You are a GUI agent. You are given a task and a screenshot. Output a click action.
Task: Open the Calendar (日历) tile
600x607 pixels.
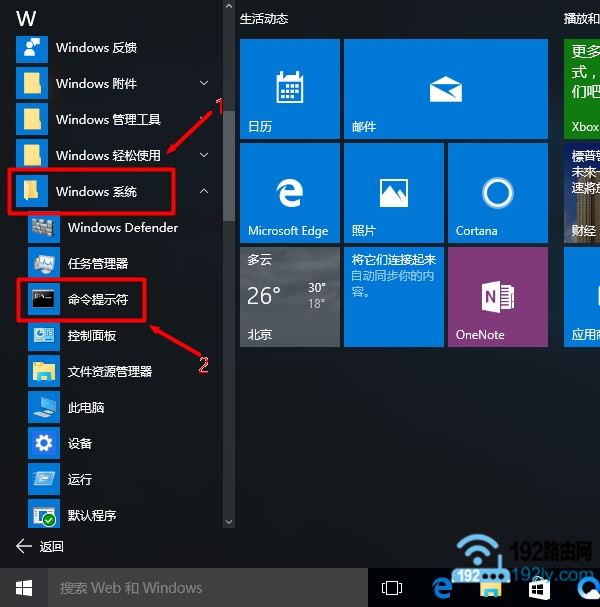point(290,88)
